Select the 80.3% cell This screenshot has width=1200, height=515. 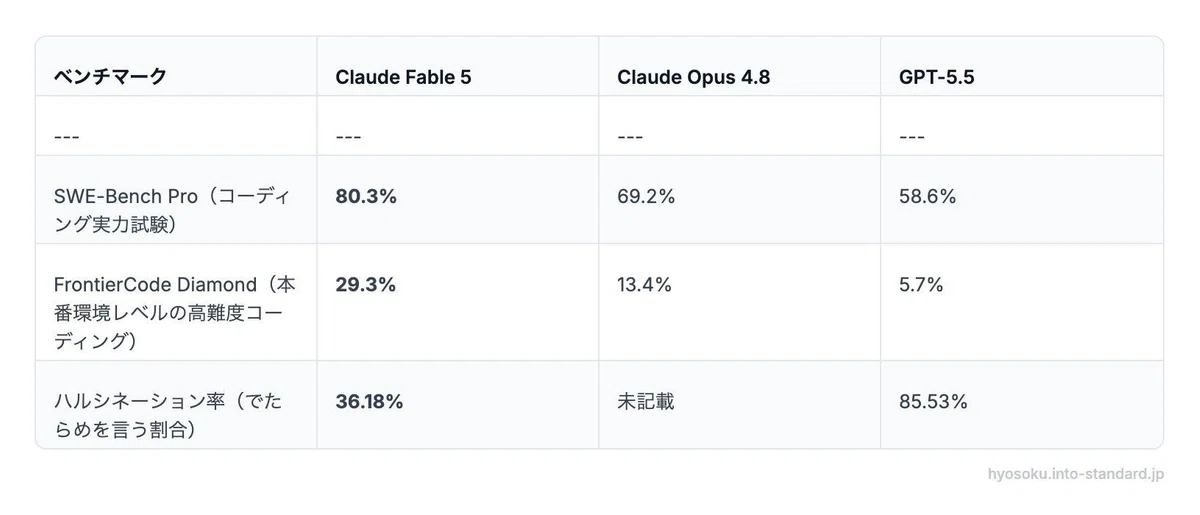(366, 197)
